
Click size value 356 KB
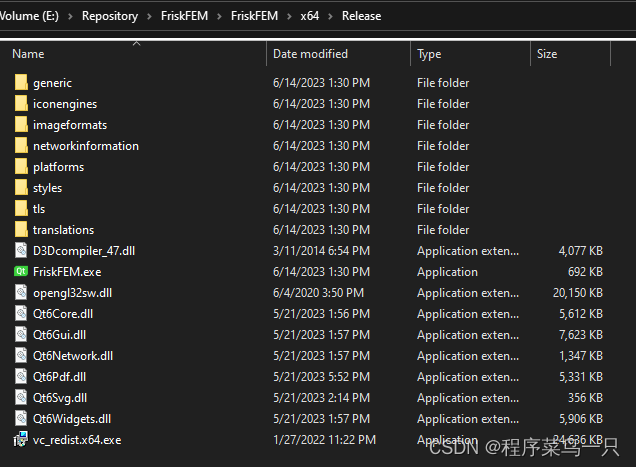click(585, 398)
